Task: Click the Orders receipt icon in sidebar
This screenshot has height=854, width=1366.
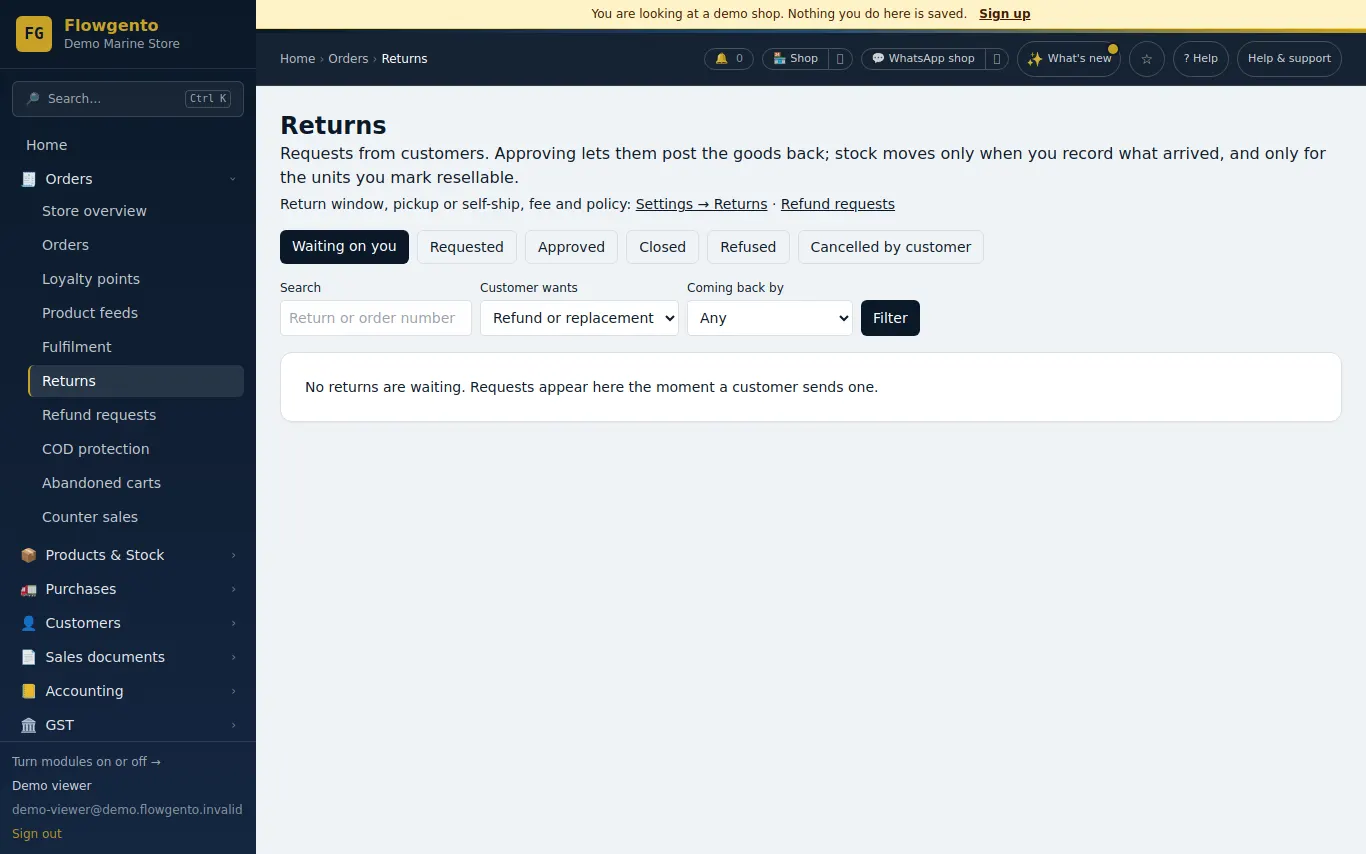Action: 28,179
